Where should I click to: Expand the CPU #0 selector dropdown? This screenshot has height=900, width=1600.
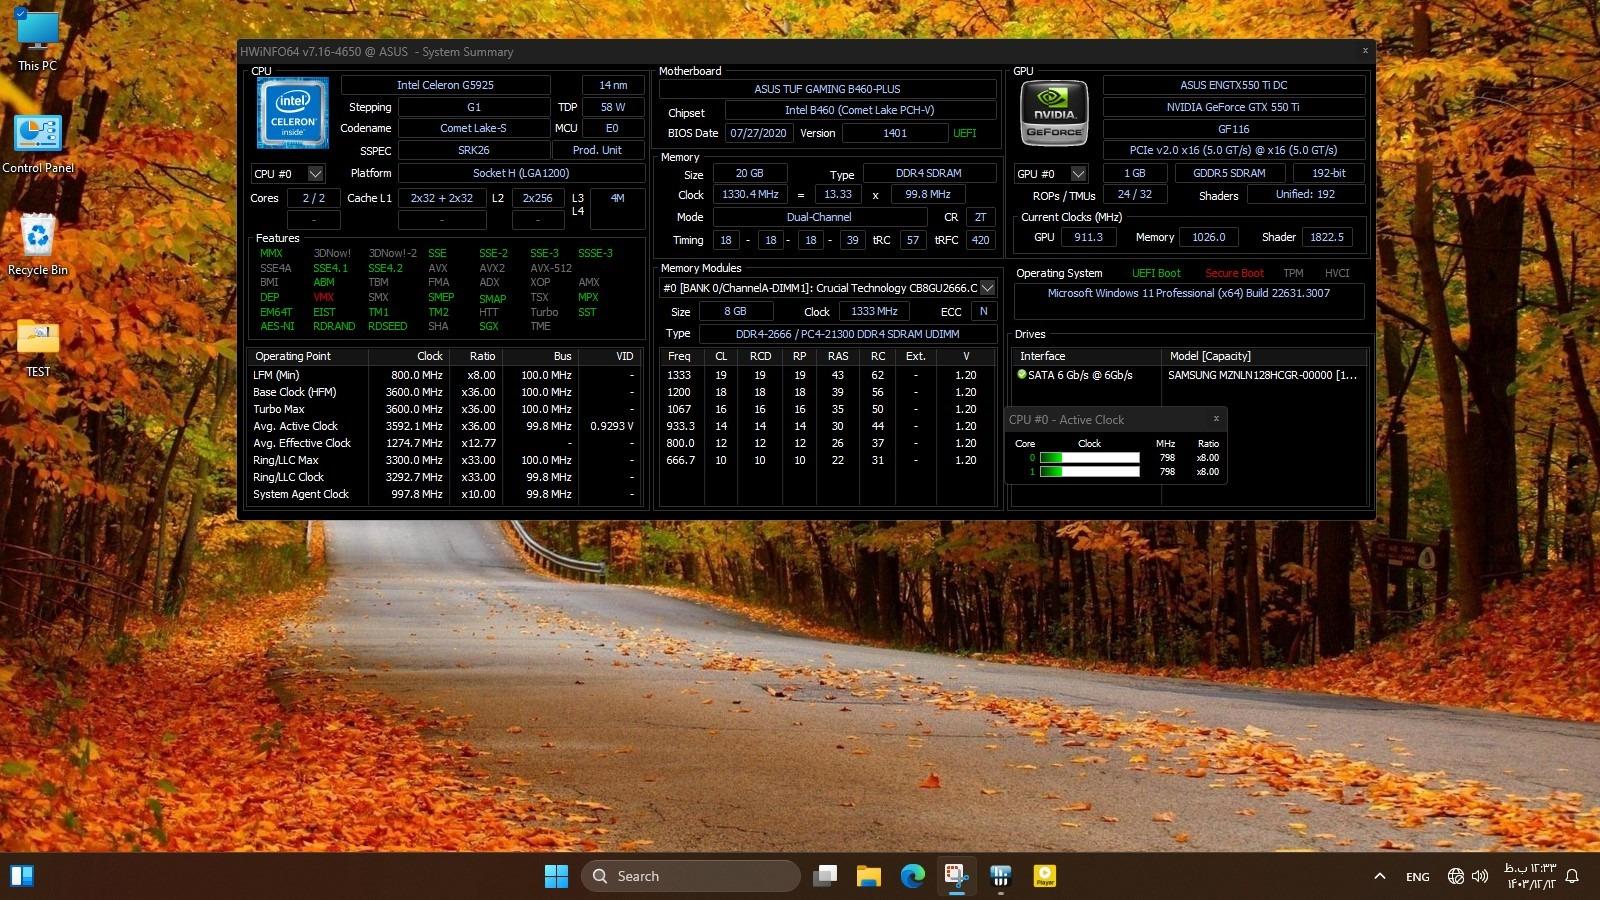[315, 173]
